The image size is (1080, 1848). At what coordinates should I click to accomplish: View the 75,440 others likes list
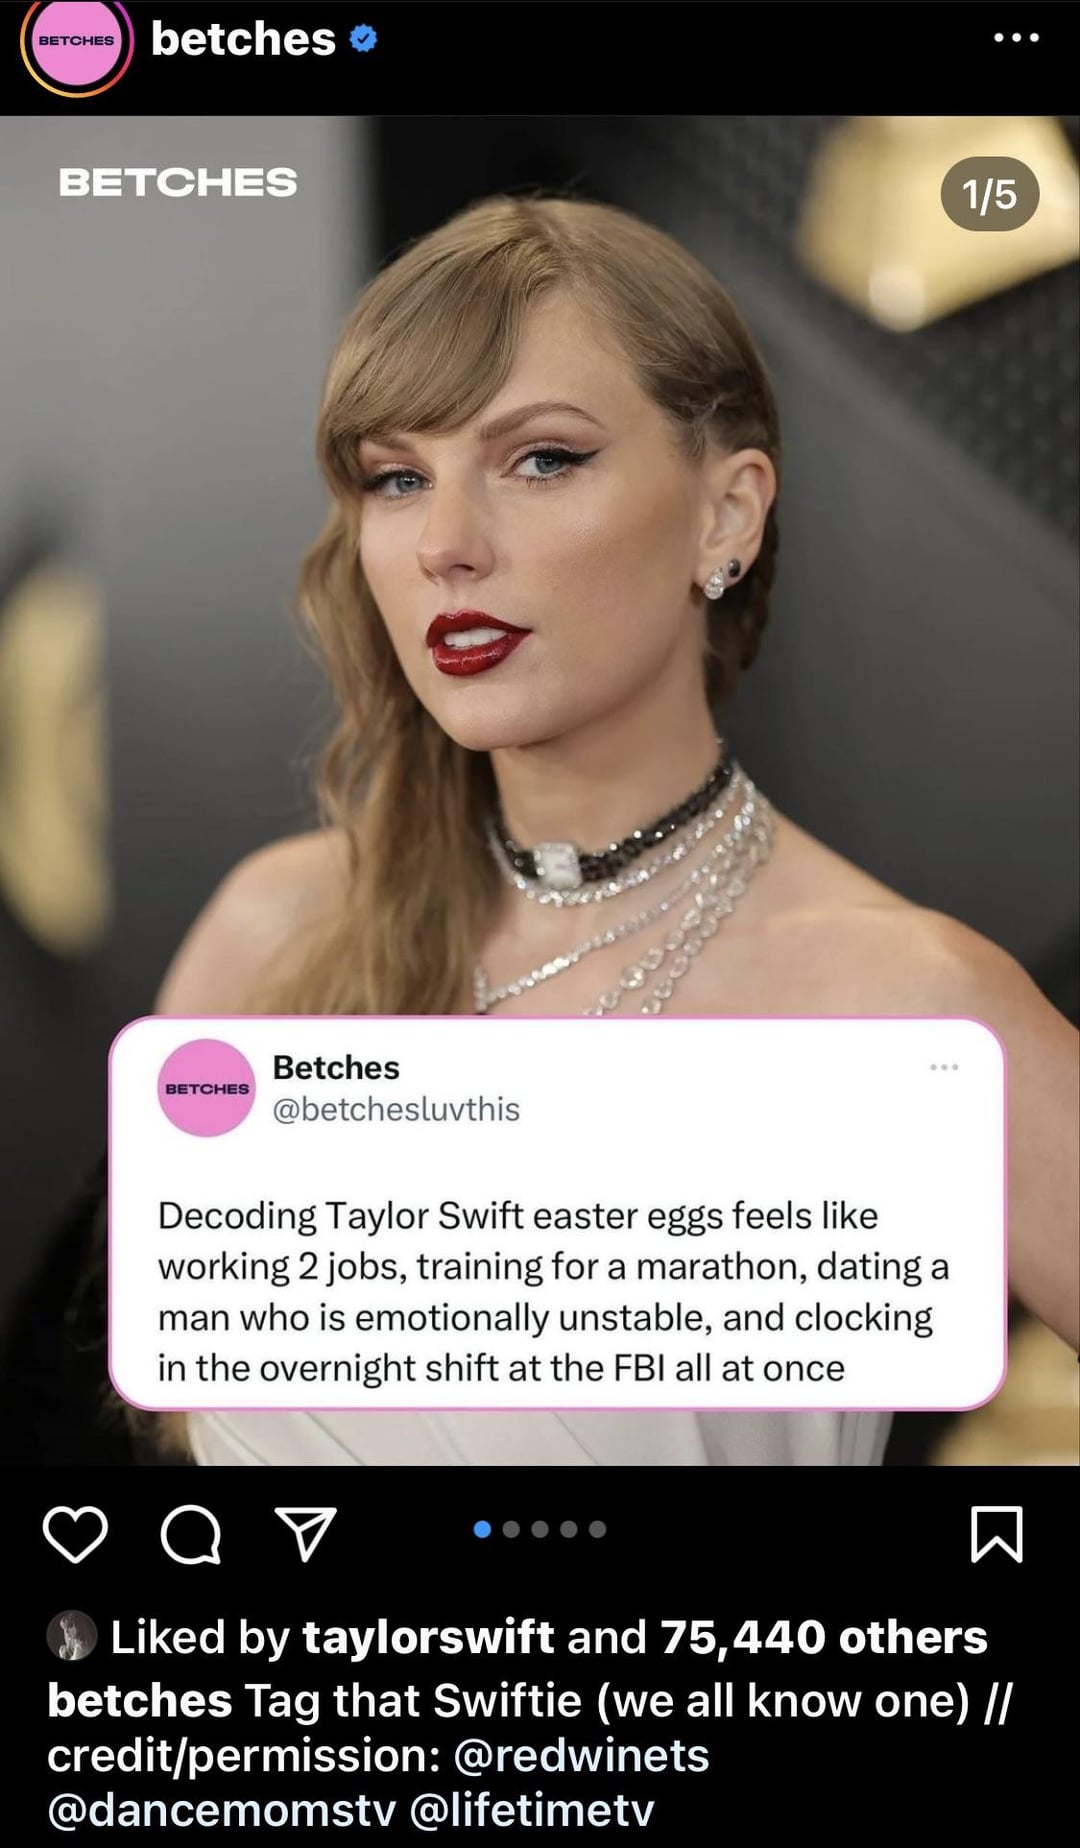[823, 1638]
